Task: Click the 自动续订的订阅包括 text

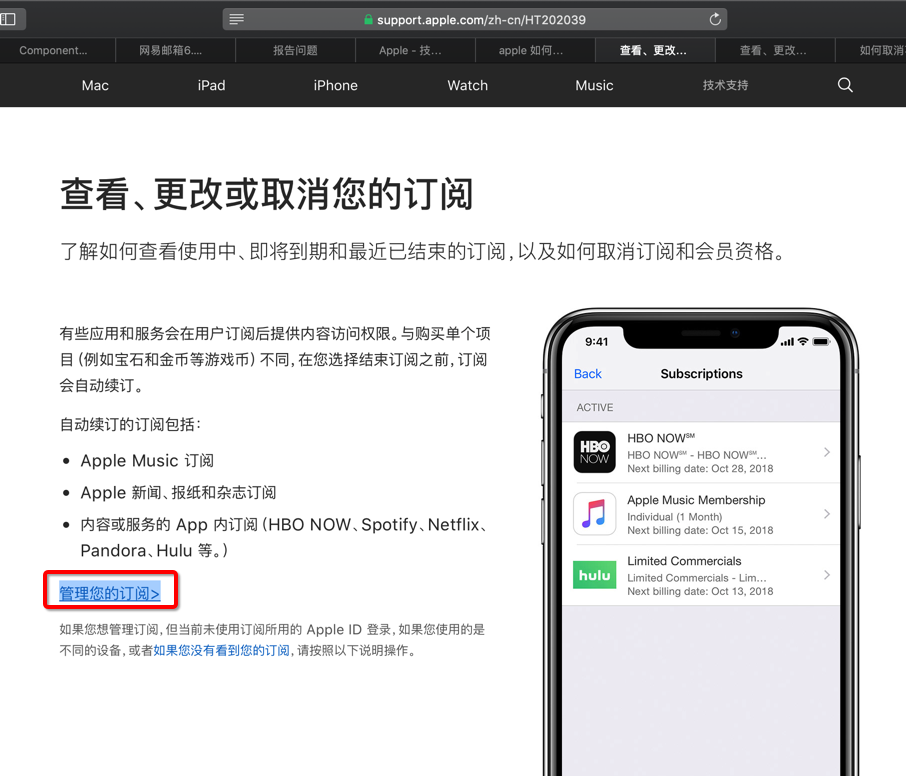Action: coord(130,425)
